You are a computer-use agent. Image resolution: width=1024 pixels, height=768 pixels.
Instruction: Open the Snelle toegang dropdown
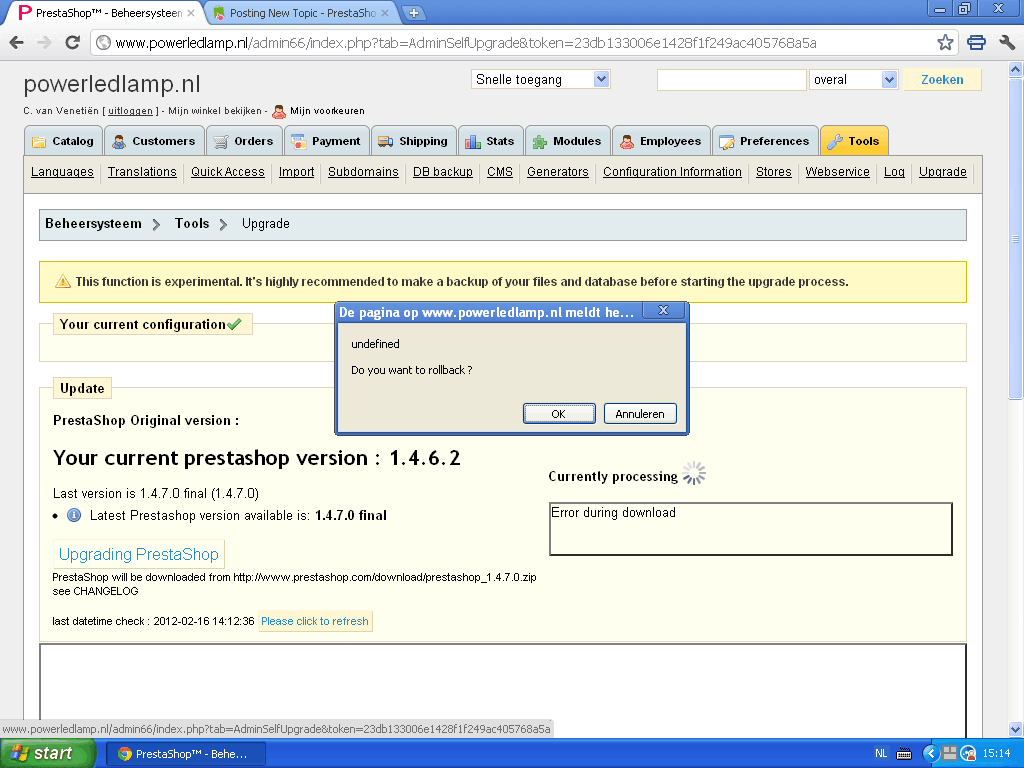click(541, 80)
